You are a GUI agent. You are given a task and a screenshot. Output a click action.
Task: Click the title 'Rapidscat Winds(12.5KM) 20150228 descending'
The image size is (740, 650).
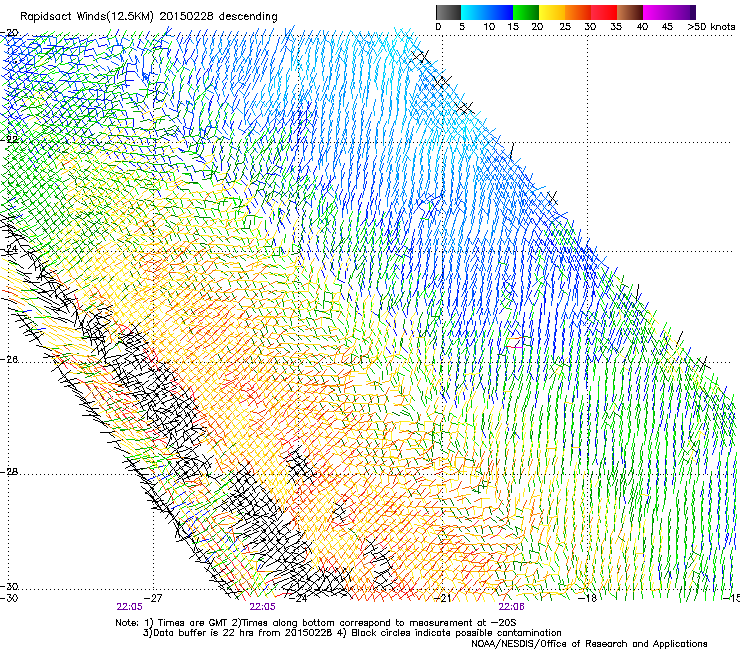(149, 17)
